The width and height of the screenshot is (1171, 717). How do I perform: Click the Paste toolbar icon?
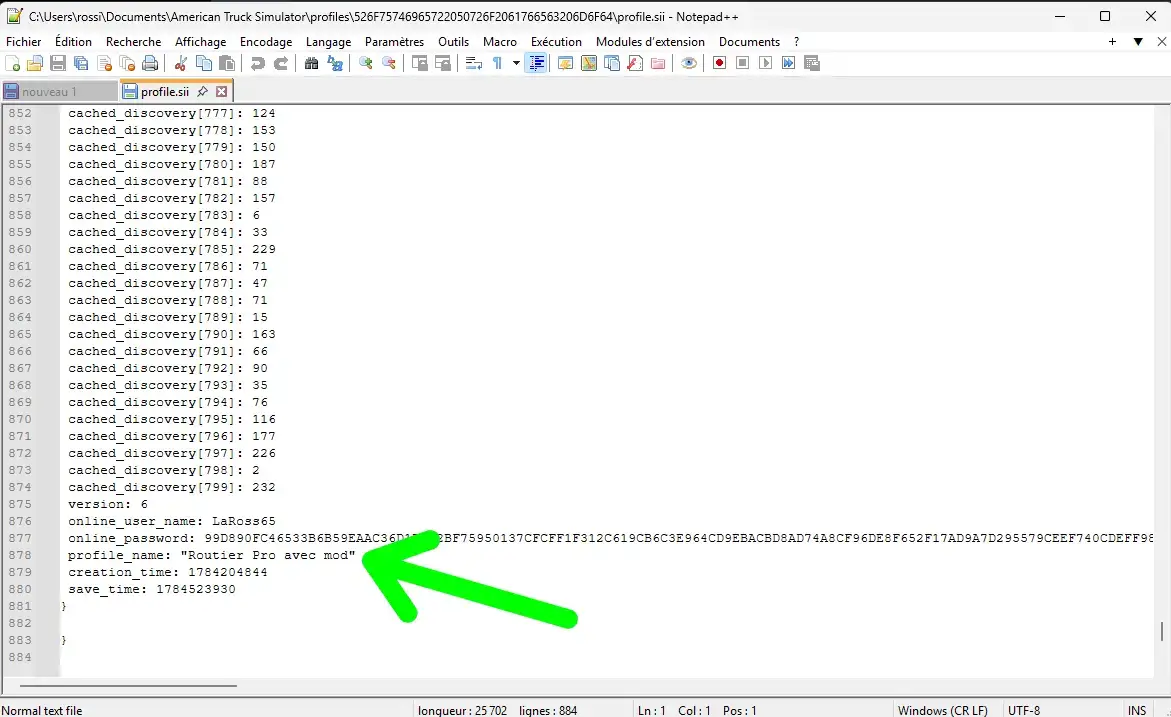click(226, 63)
